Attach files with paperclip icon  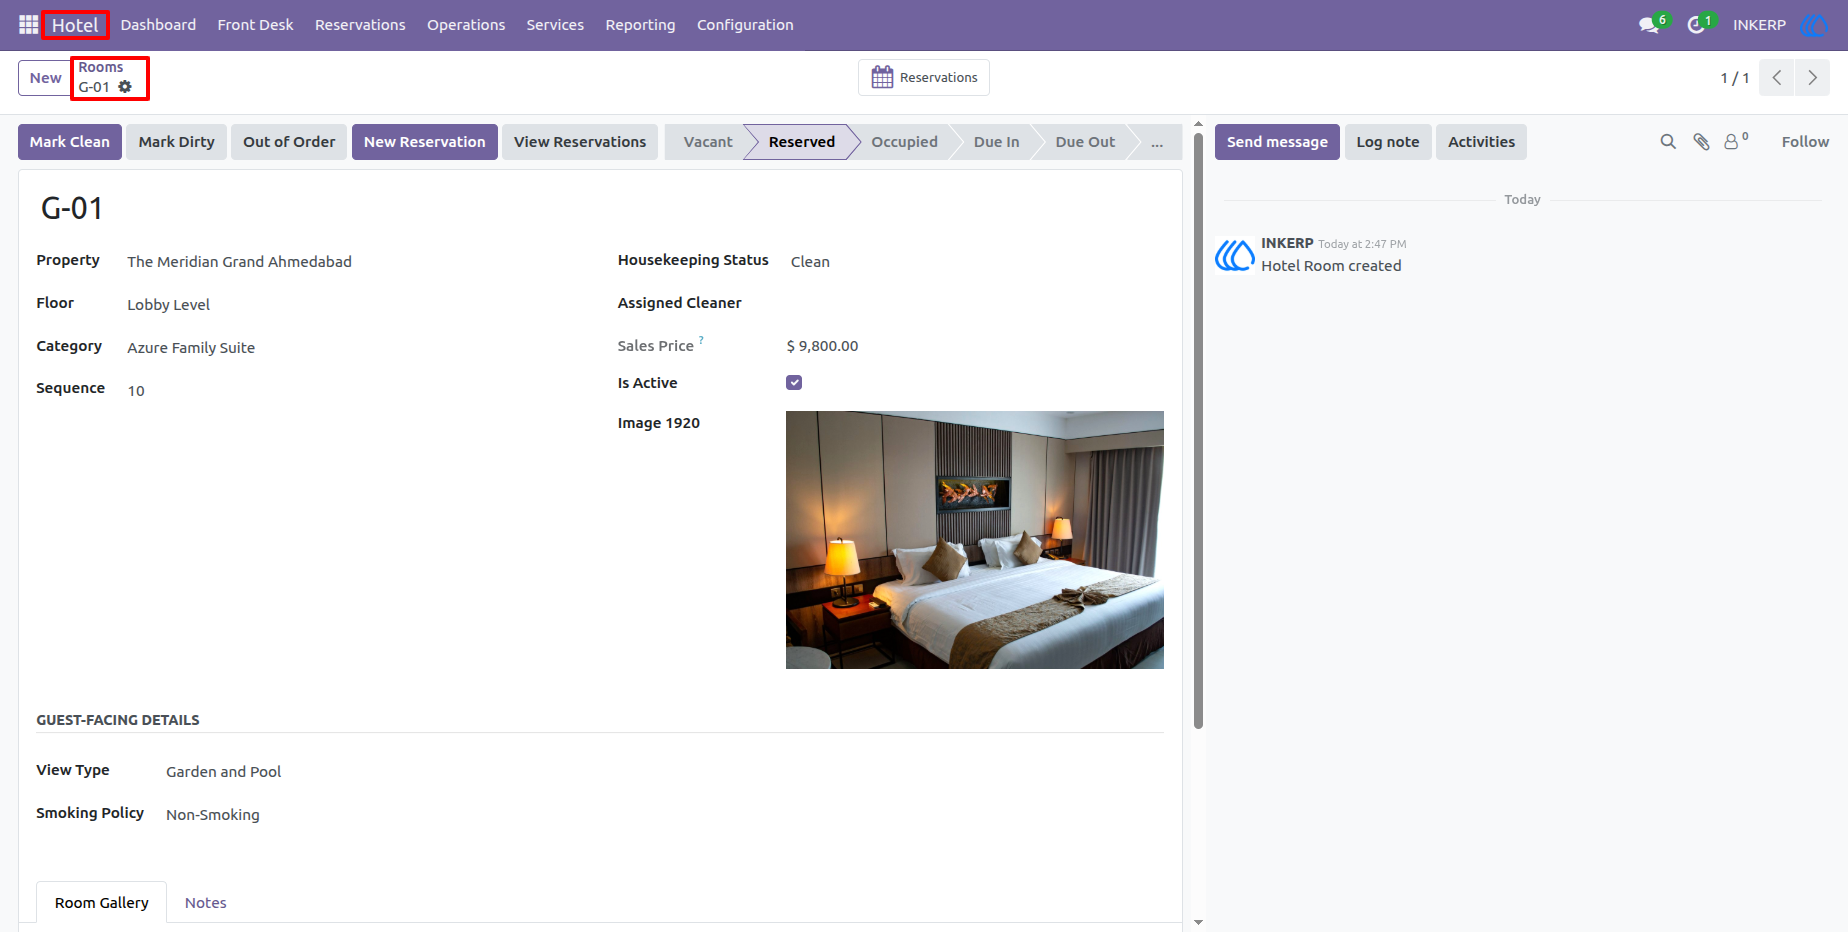(x=1701, y=142)
